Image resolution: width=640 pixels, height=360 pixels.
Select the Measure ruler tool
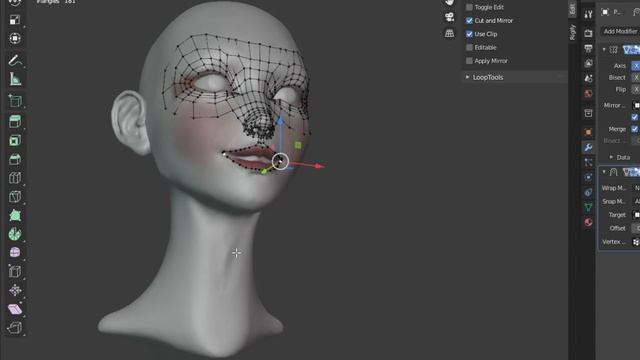click(x=15, y=79)
